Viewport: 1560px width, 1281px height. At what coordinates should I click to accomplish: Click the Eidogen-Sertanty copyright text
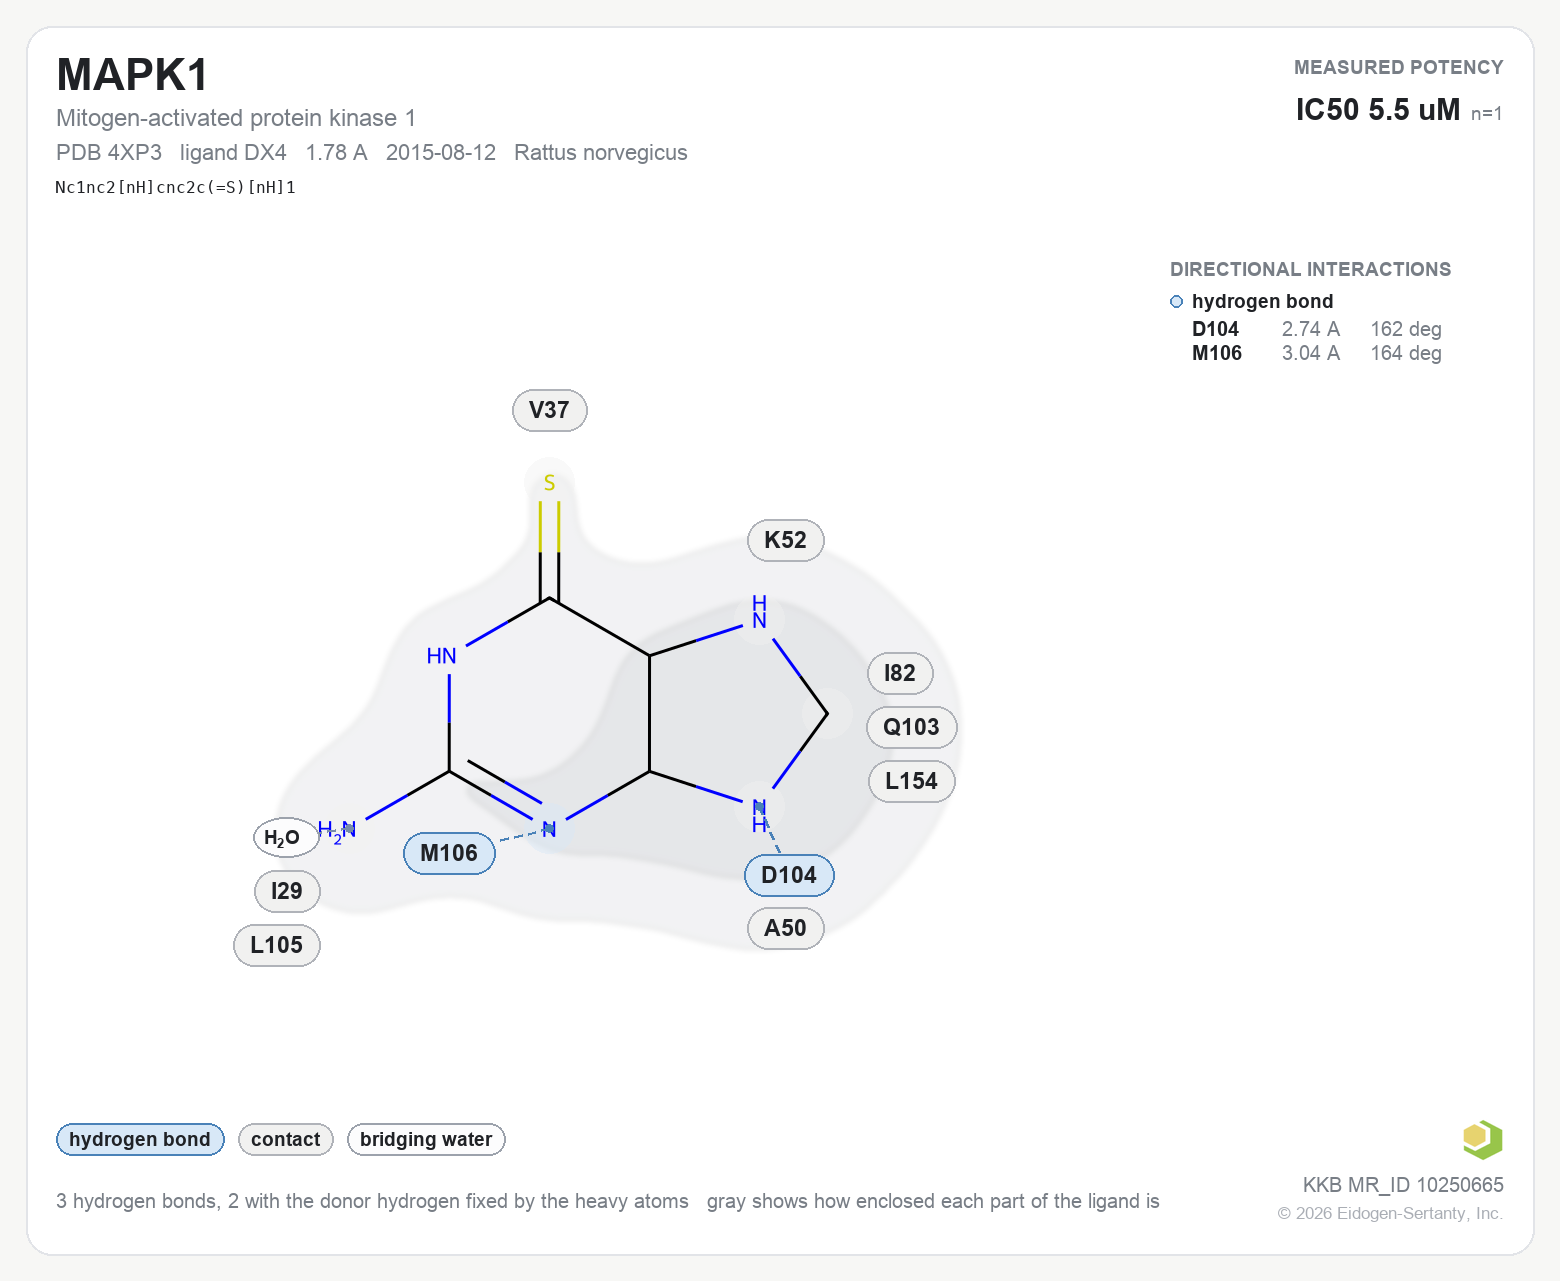[1390, 1213]
